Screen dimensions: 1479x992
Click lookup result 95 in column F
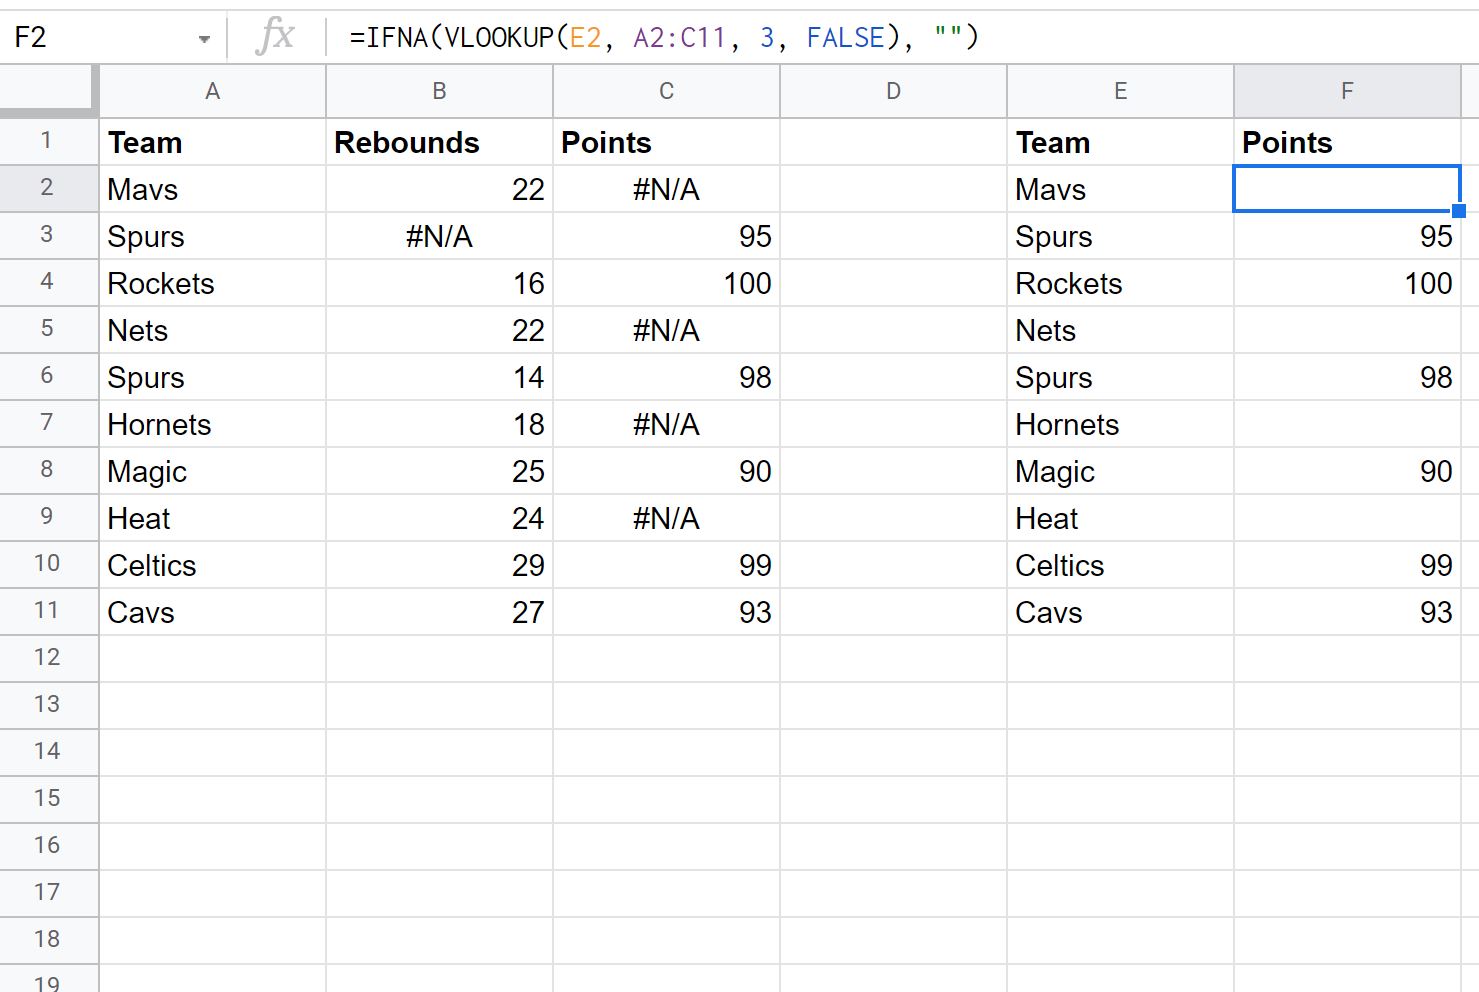click(x=1436, y=237)
